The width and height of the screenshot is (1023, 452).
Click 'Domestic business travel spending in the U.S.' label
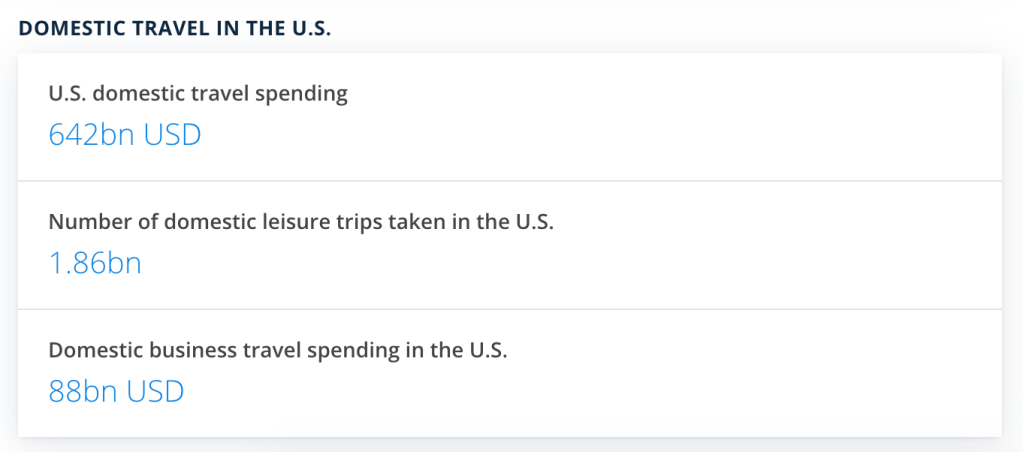[x=279, y=351]
